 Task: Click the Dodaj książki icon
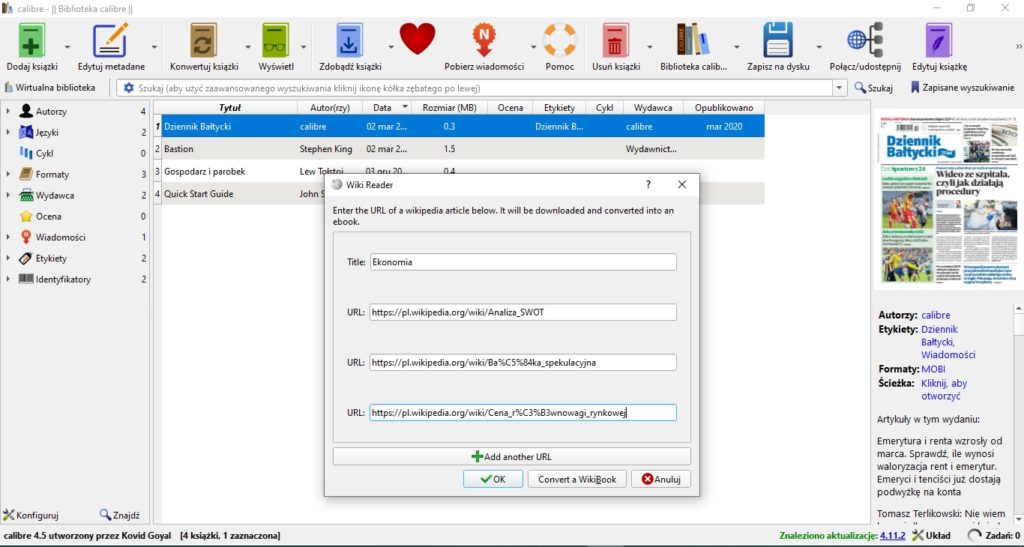point(31,40)
